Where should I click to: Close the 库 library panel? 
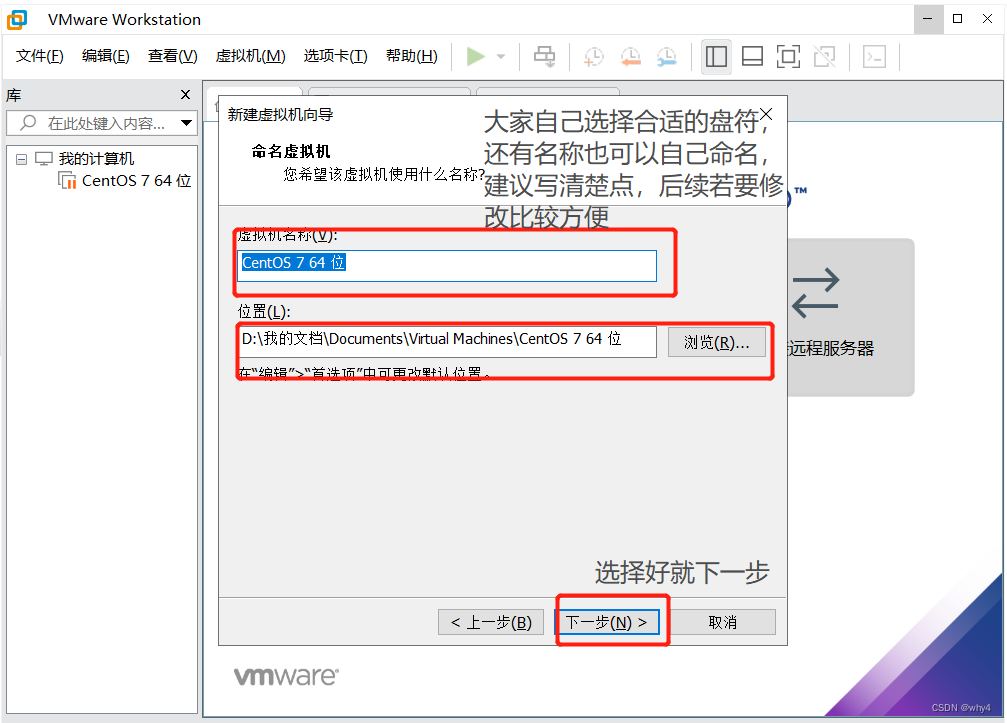(186, 95)
